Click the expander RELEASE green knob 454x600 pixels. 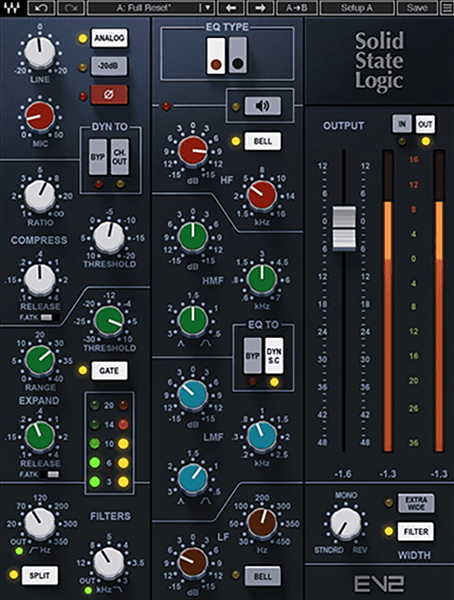tap(39, 435)
